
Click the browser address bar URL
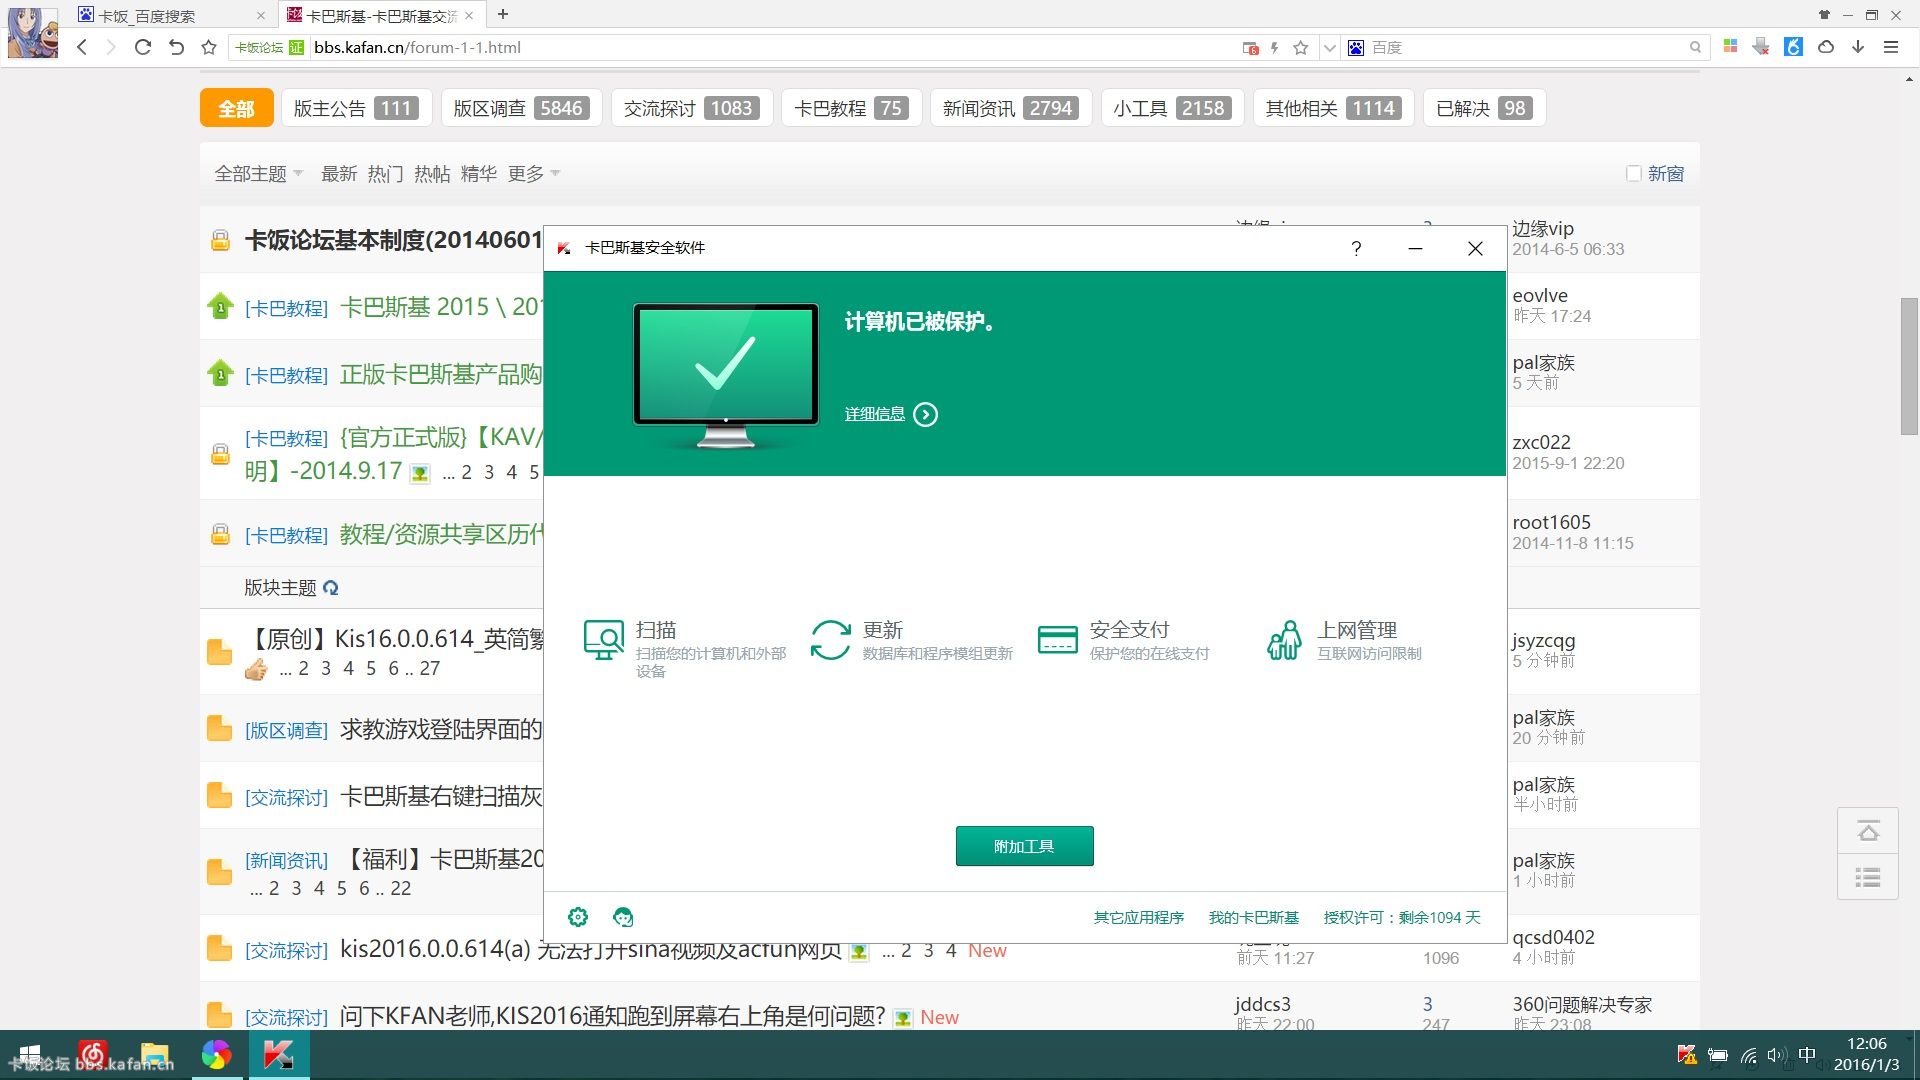click(417, 47)
